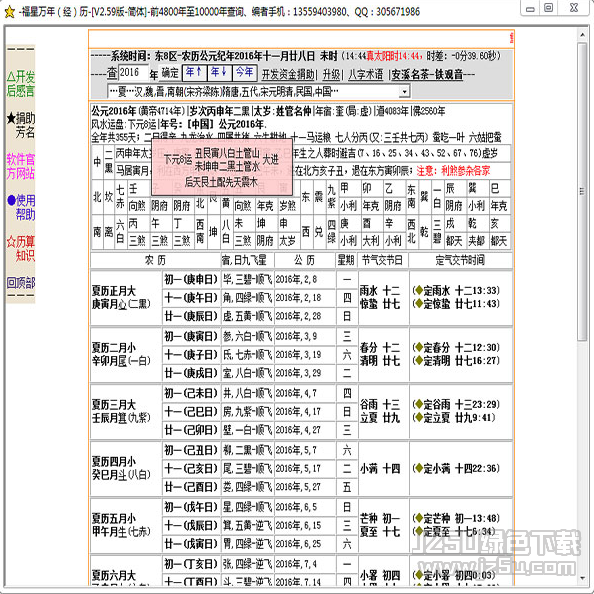Open sidebar item ☆历算知识
The image size is (594, 594).
(x=21, y=249)
